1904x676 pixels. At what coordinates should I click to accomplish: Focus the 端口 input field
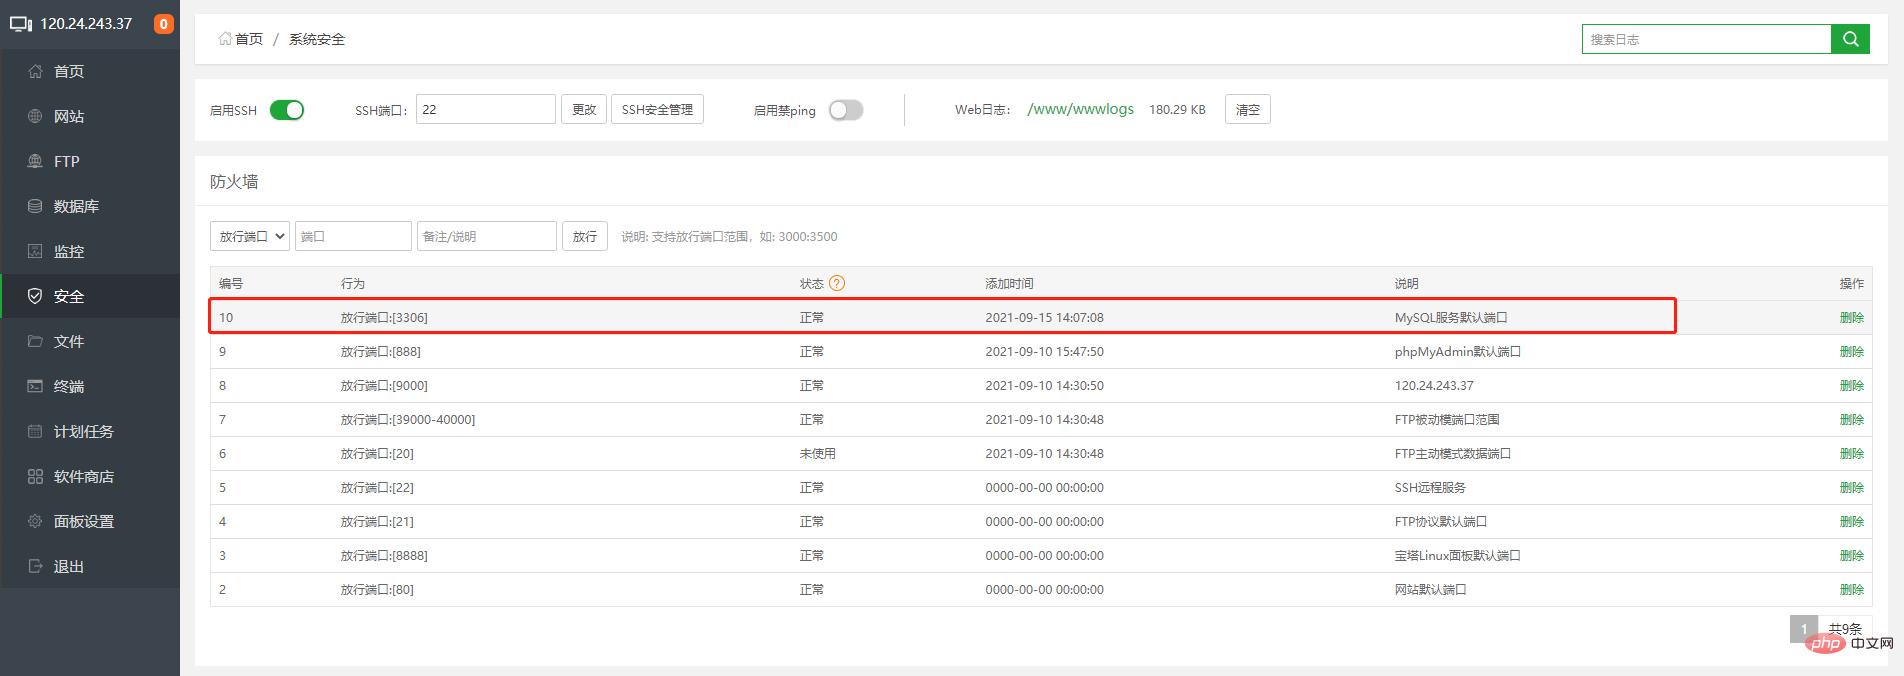tap(353, 236)
